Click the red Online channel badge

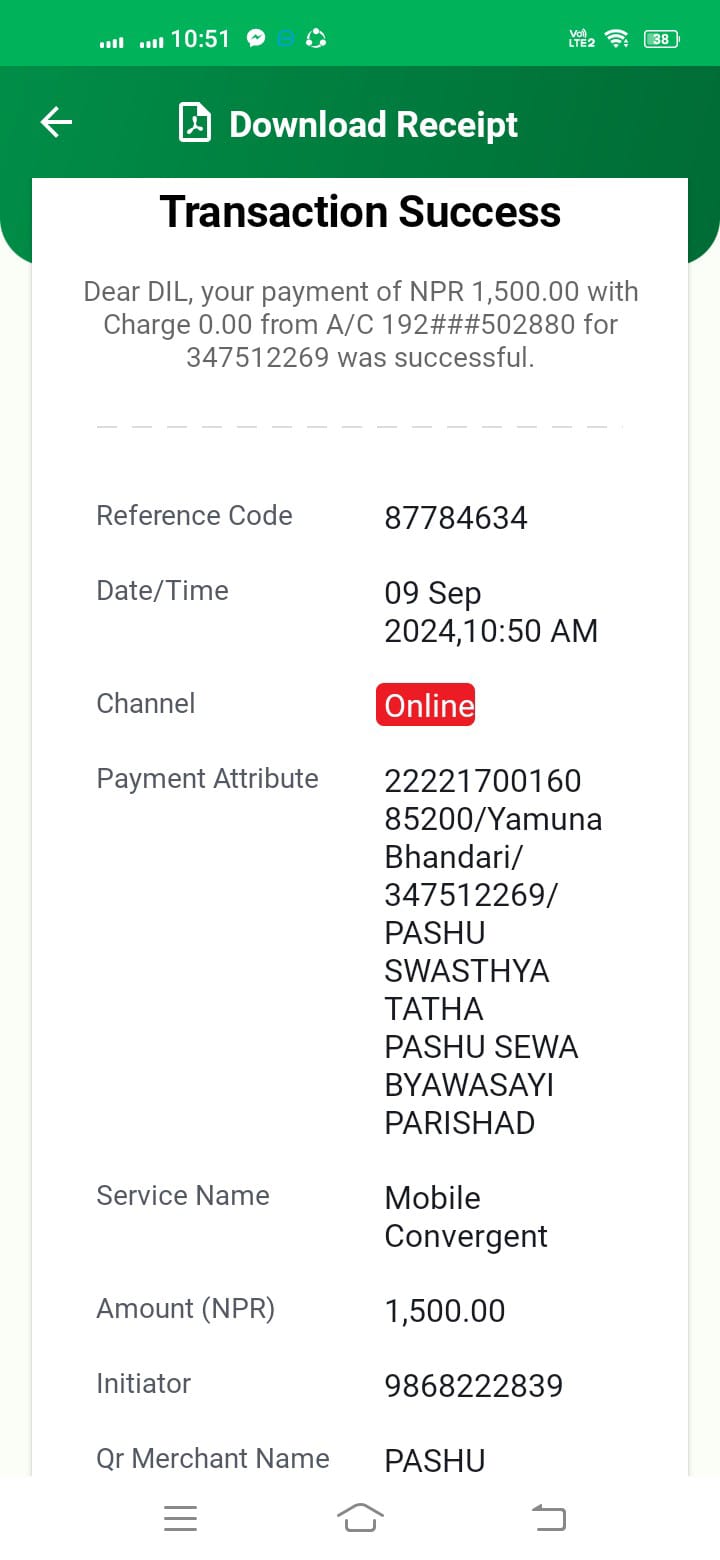tap(425, 705)
